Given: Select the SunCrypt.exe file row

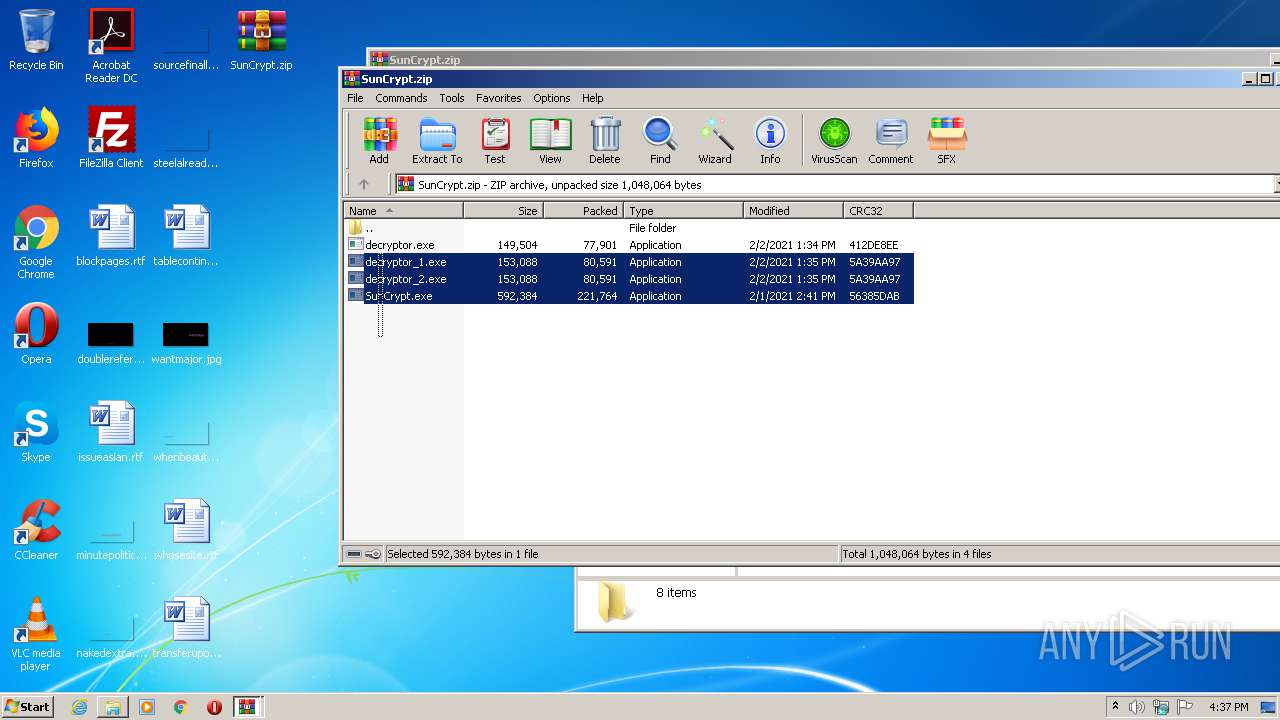Looking at the screenshot, I should (629, 296).
